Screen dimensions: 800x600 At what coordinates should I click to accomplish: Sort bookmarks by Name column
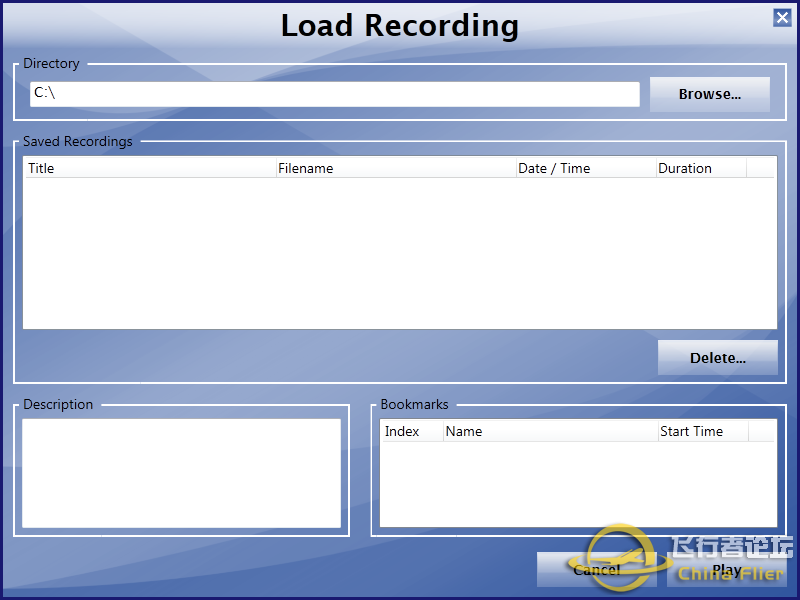coord(550,431)
